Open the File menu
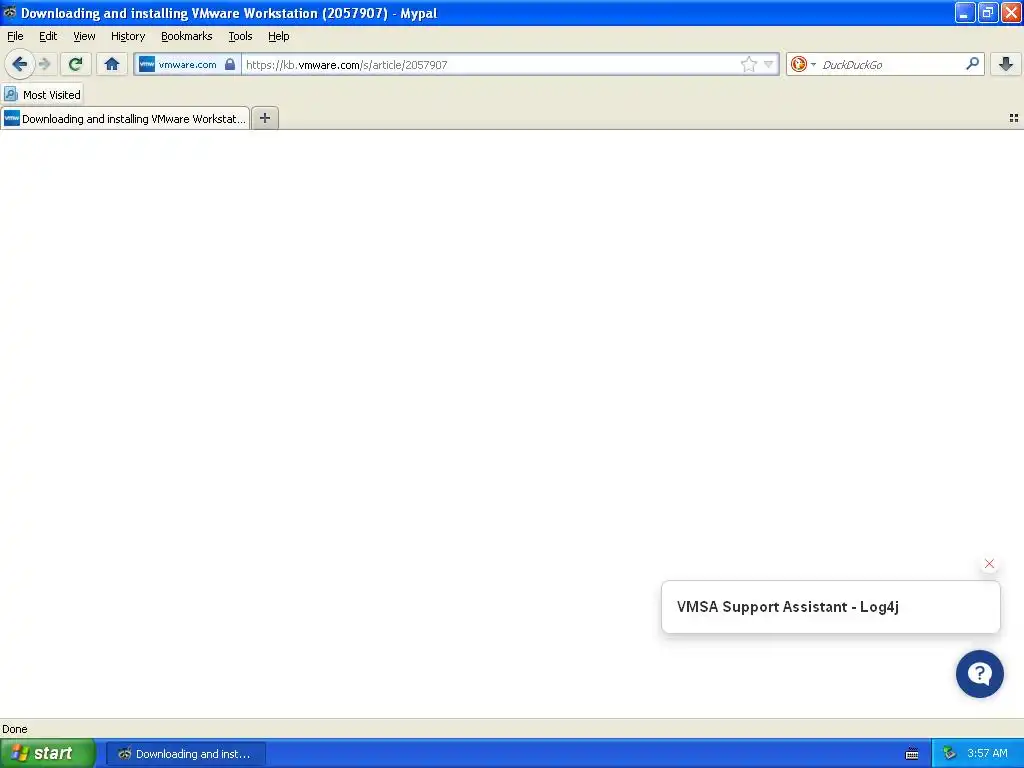1024x768 pixels. 15,36
